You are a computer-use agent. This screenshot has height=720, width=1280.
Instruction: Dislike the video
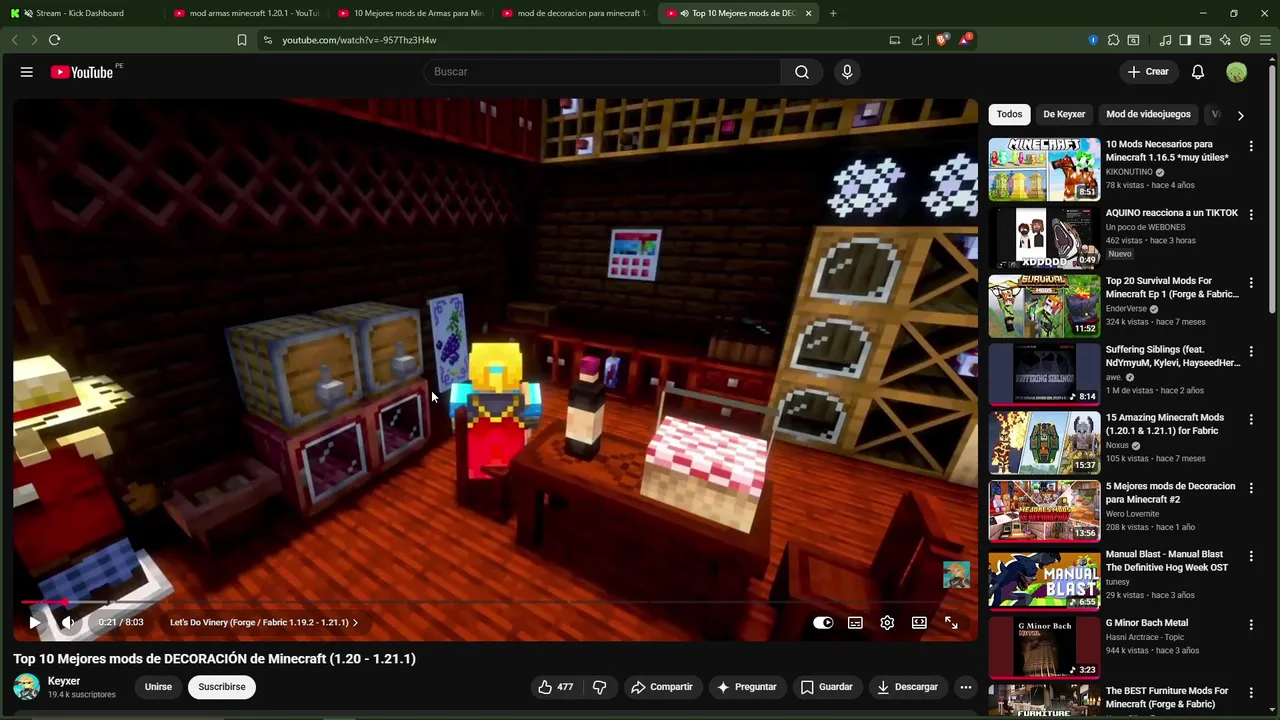599,687
